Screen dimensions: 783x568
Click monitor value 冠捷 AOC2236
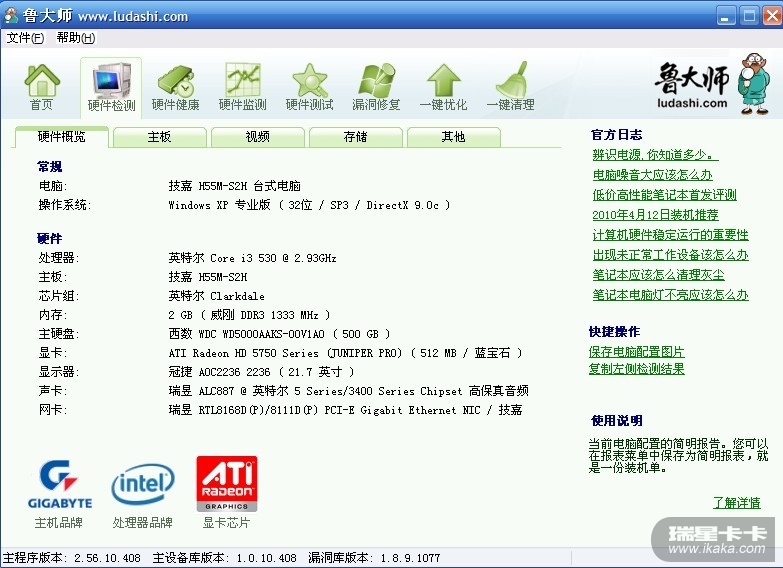261,372
